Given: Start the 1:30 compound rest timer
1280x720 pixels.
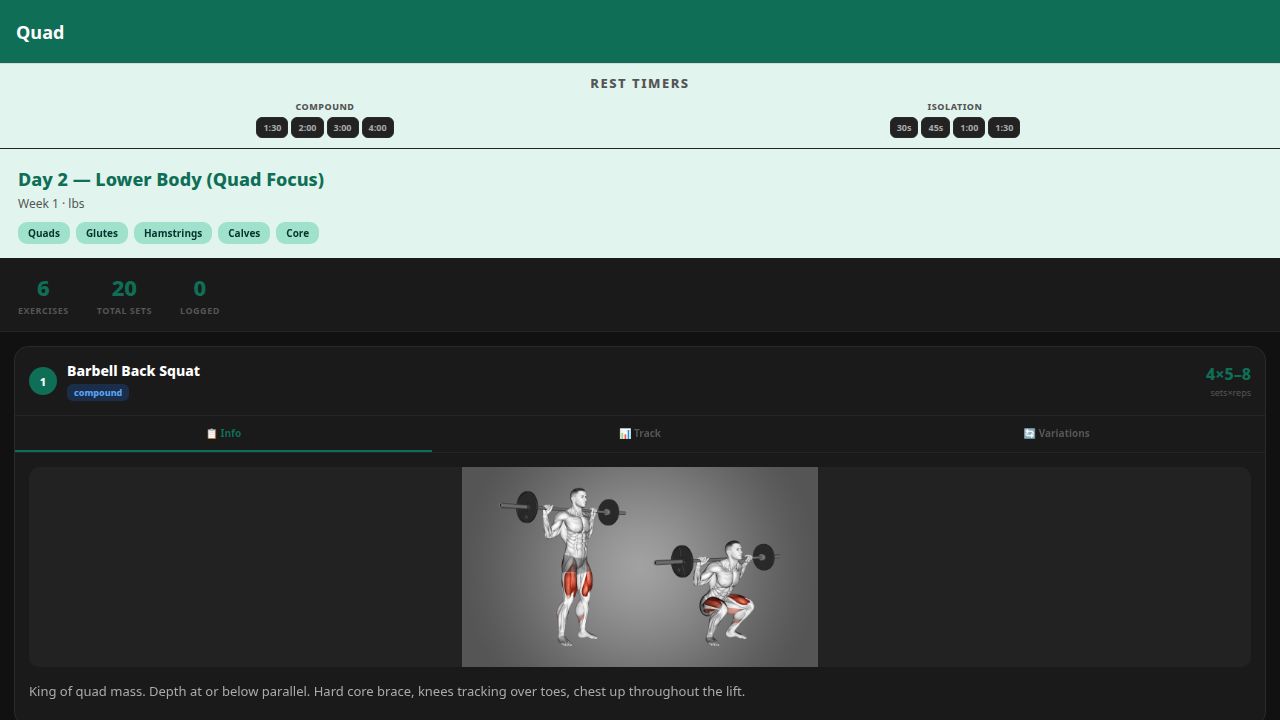Looking at the screenshot, I should 272,128.
